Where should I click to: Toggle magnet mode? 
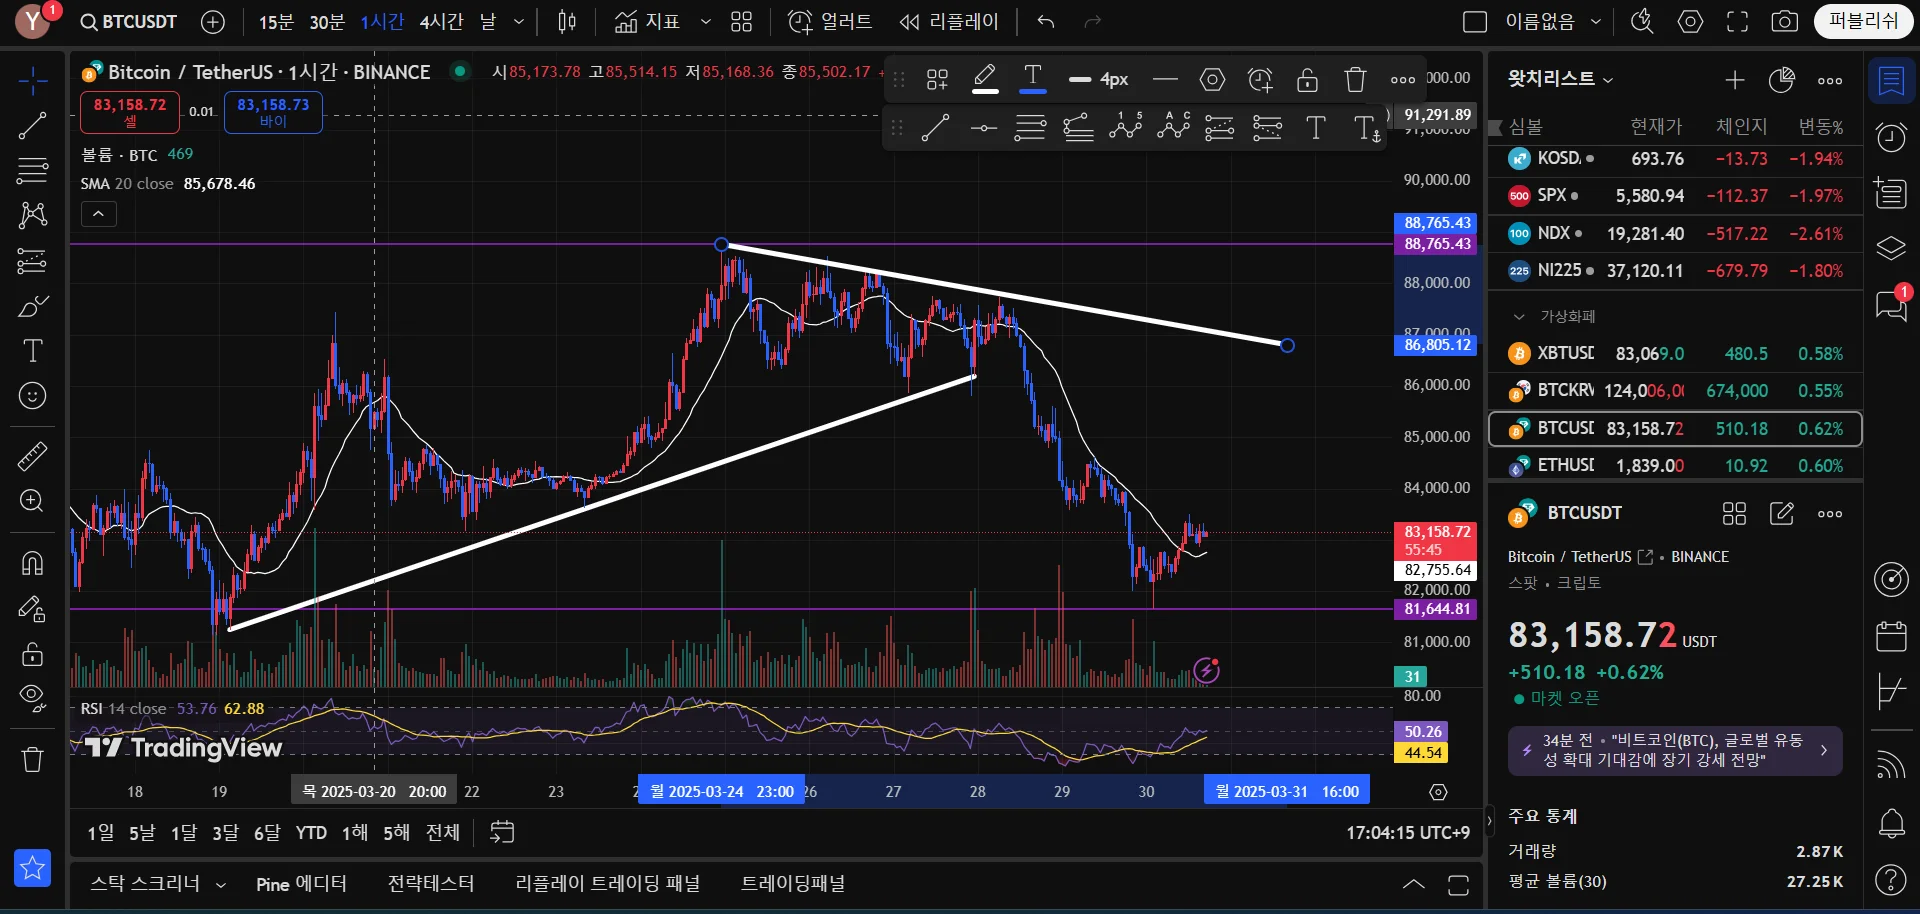click(x=32, y=564)
